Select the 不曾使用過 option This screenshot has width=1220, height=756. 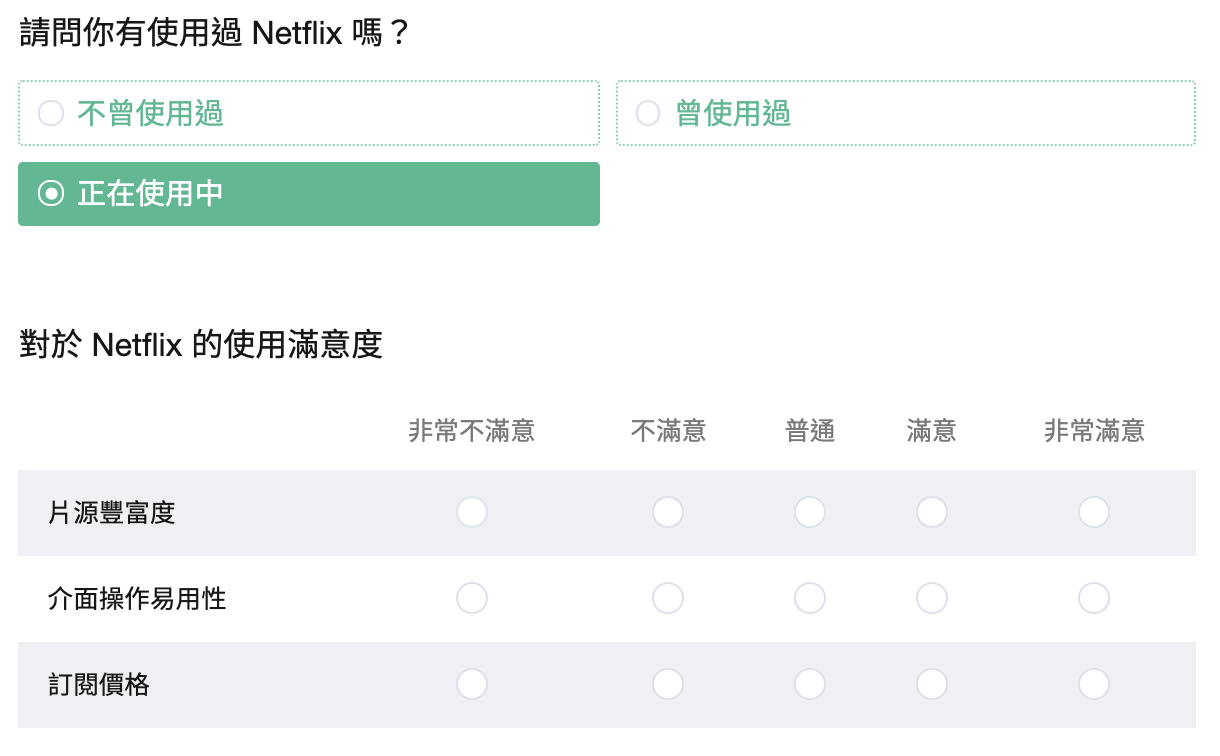(308, 113)
